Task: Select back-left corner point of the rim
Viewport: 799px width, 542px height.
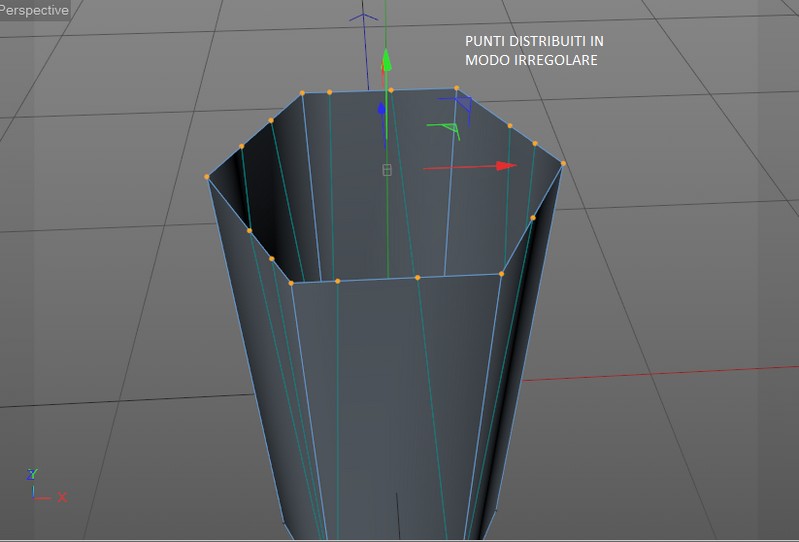Action: pyautogui.click(x=302, y=93)
